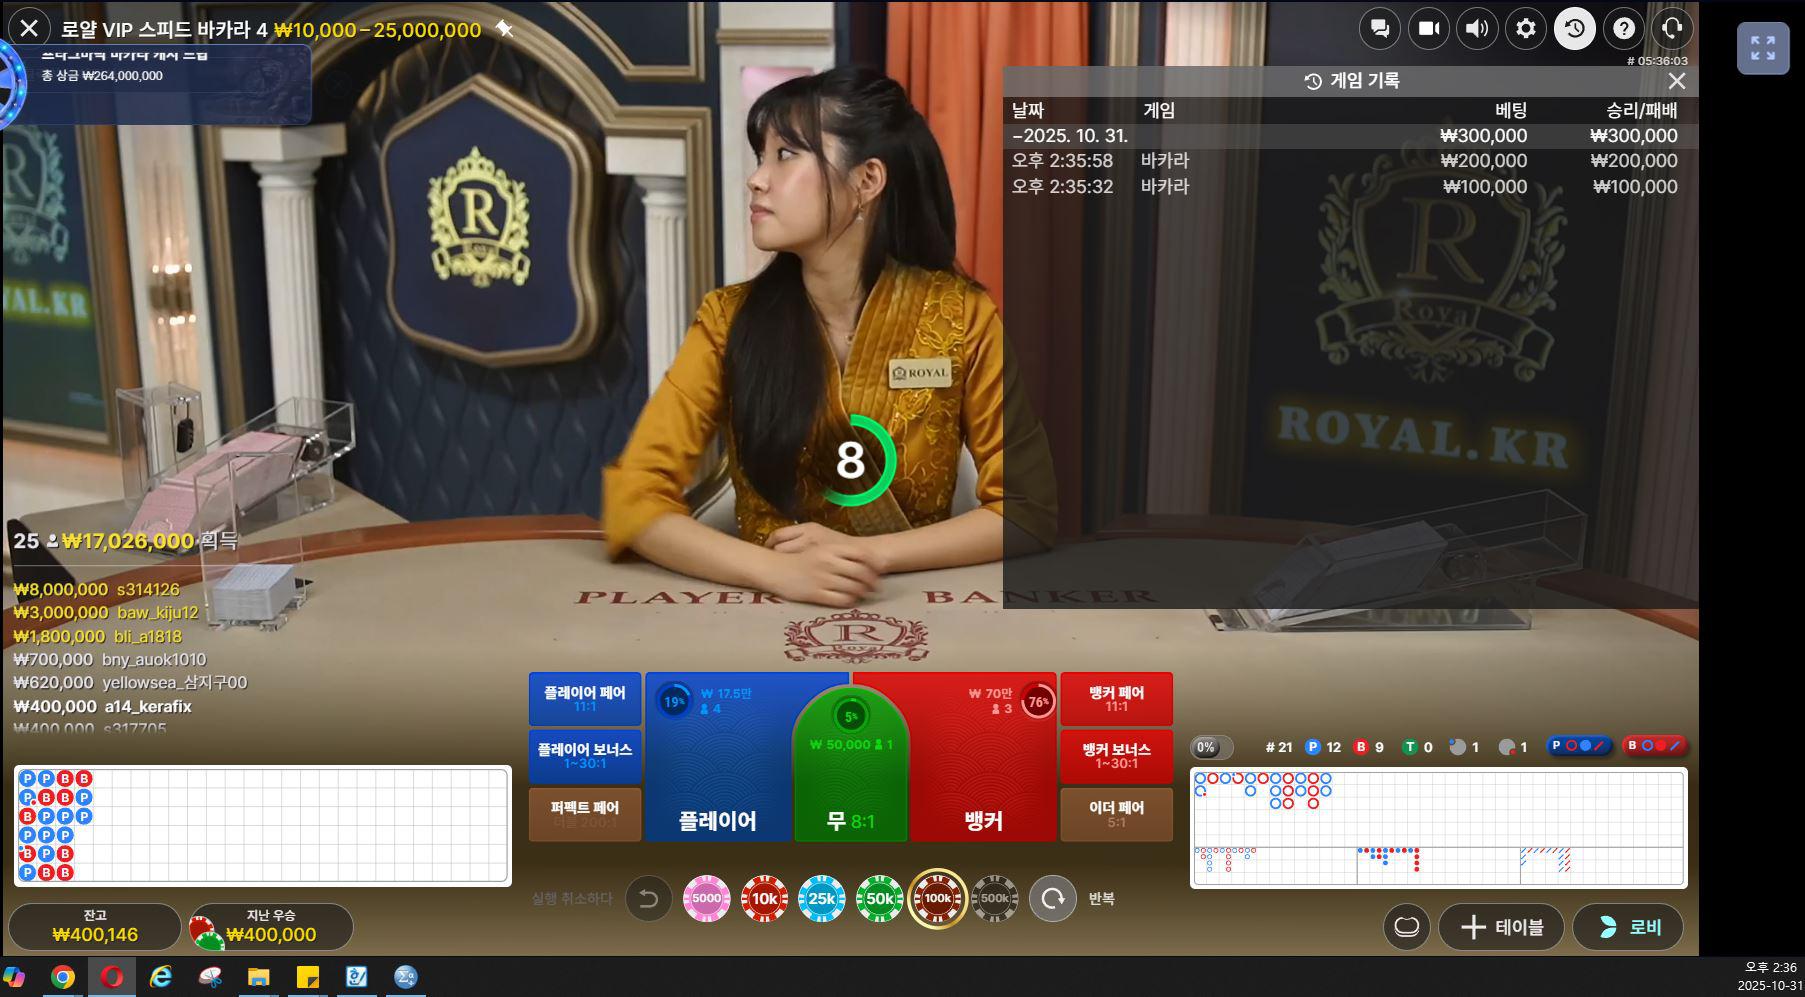1805x997 pixels.
Task: Open Chrome from the Windows taskbar
Action: 62,977
